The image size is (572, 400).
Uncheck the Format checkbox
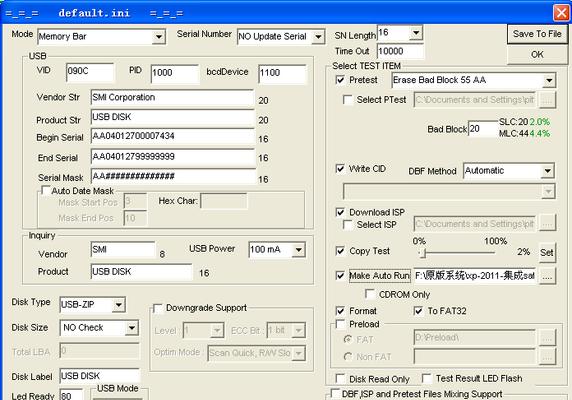(x=340, y=311)
